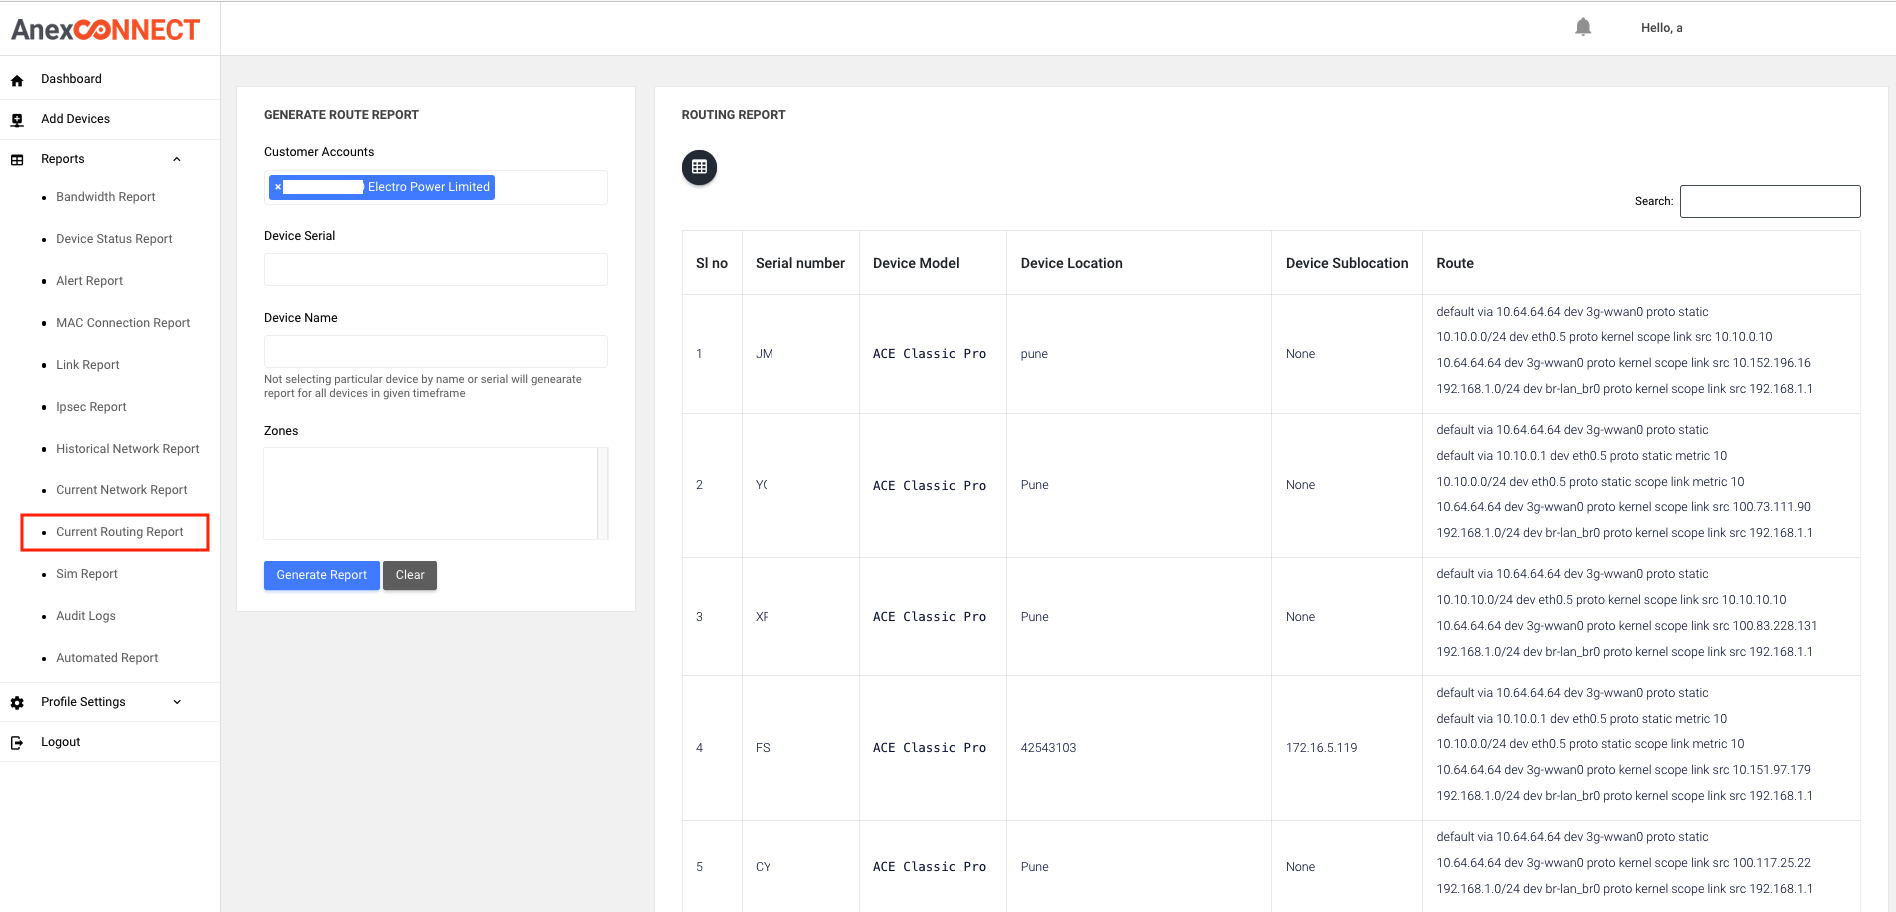Click the Dashboard home icon
The height and width of the screenshot is (912, 1896).
[x=17, y=80]
